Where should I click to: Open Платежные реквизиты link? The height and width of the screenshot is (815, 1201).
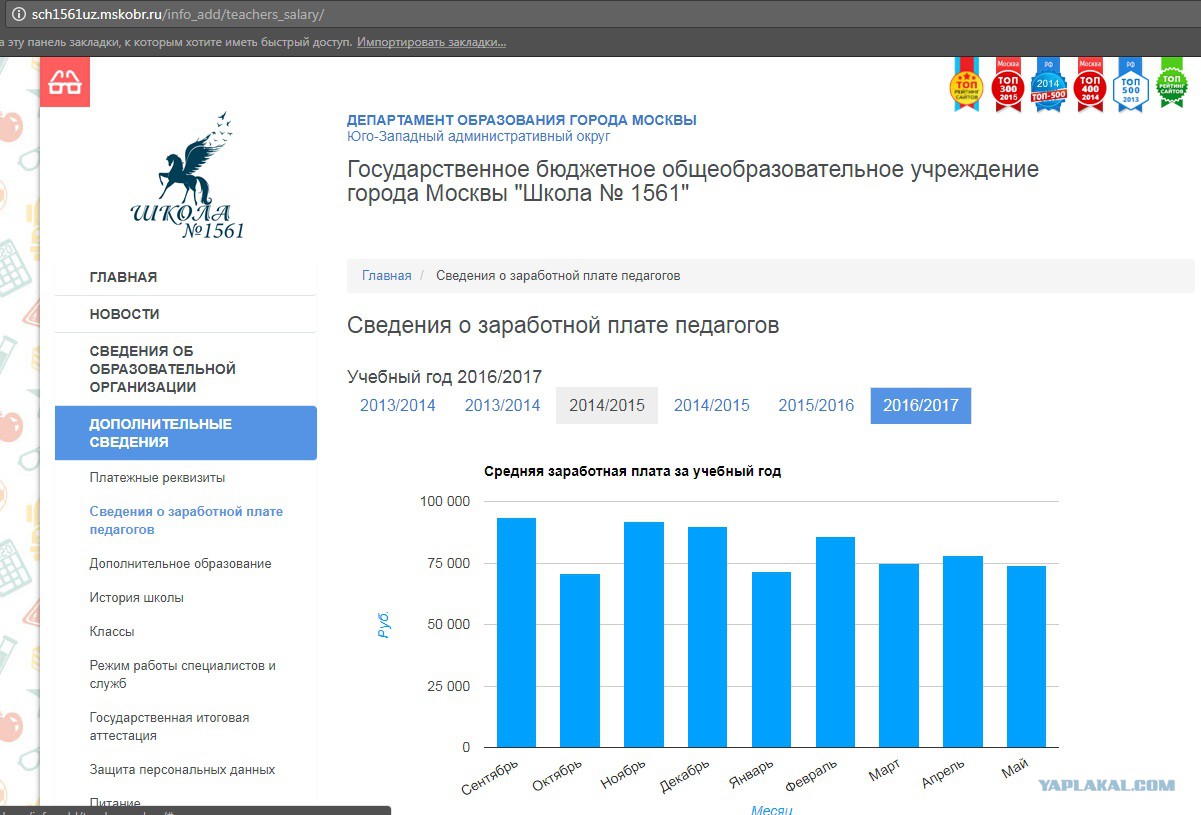157,478
